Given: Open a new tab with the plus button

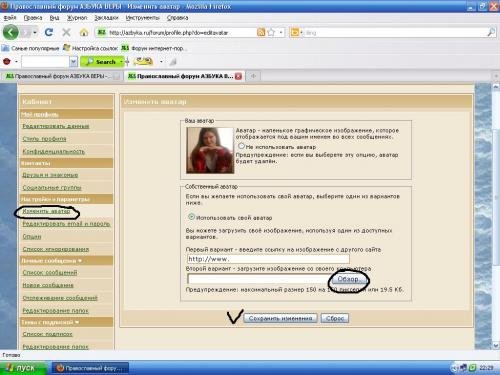Looking at the screenshot, I should 253,76.
